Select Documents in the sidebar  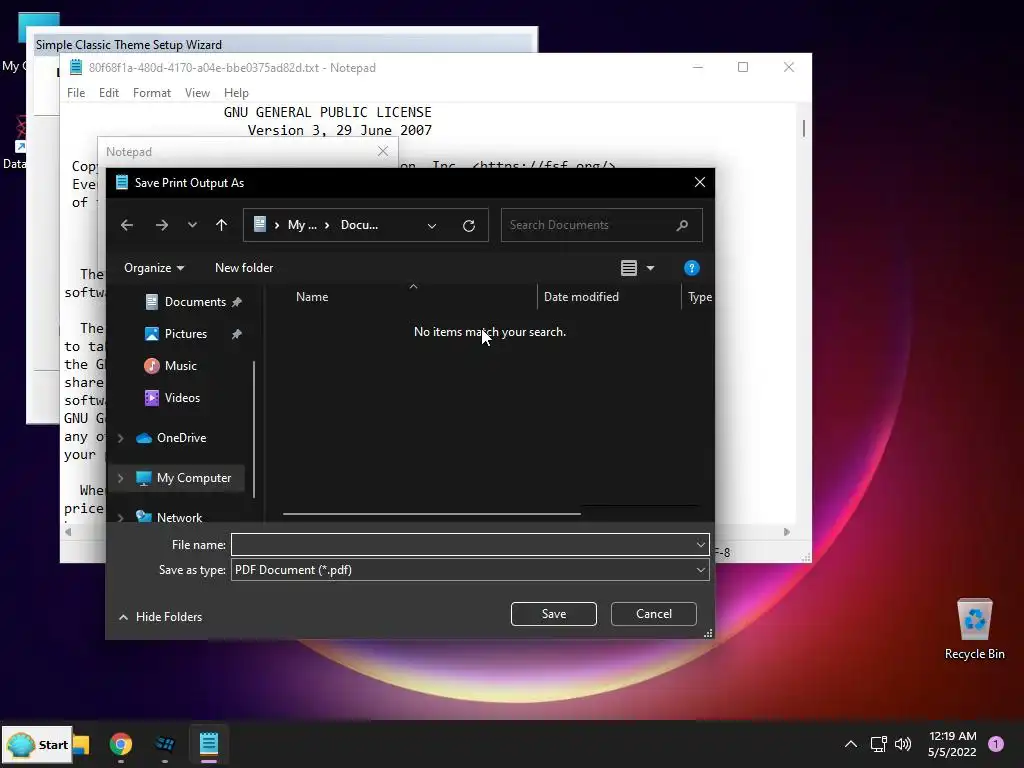click(x=195, y=302)
